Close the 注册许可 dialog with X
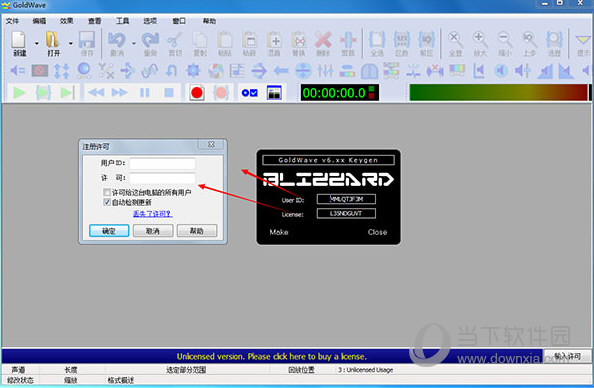The height and width of the screenshot is (388, 594). click(211, 144)
